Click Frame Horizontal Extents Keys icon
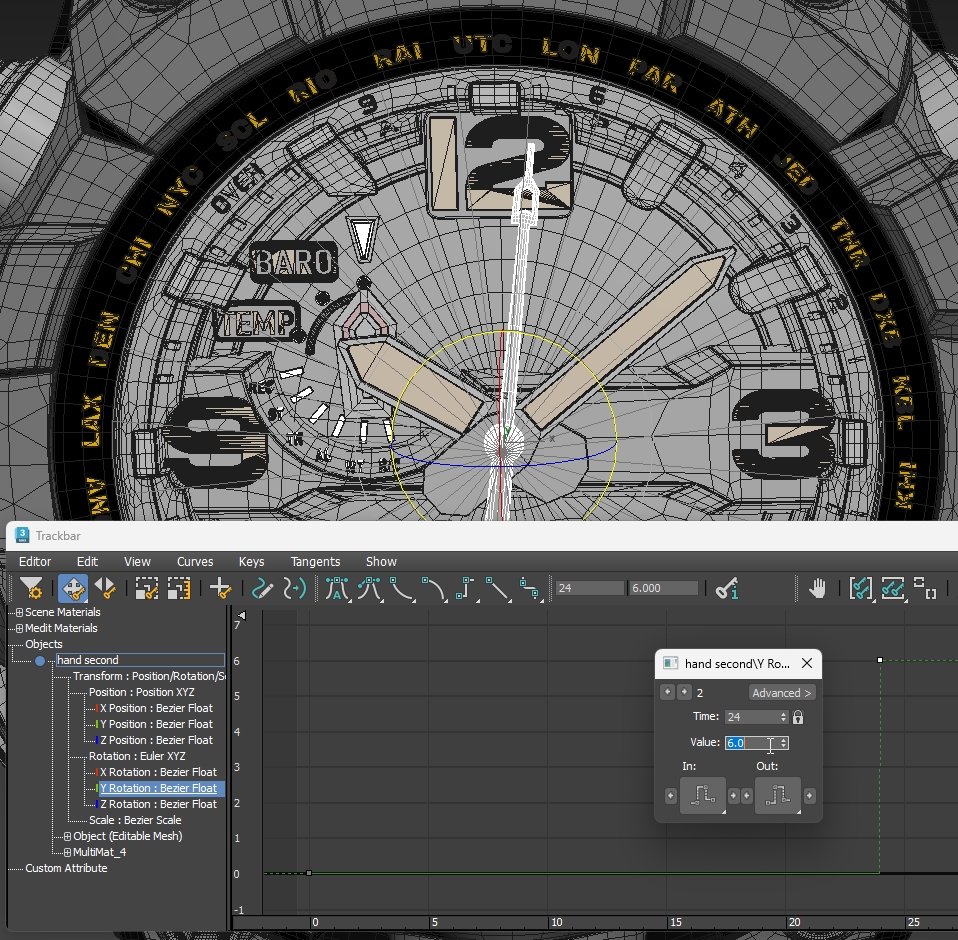 coord(860,589)
